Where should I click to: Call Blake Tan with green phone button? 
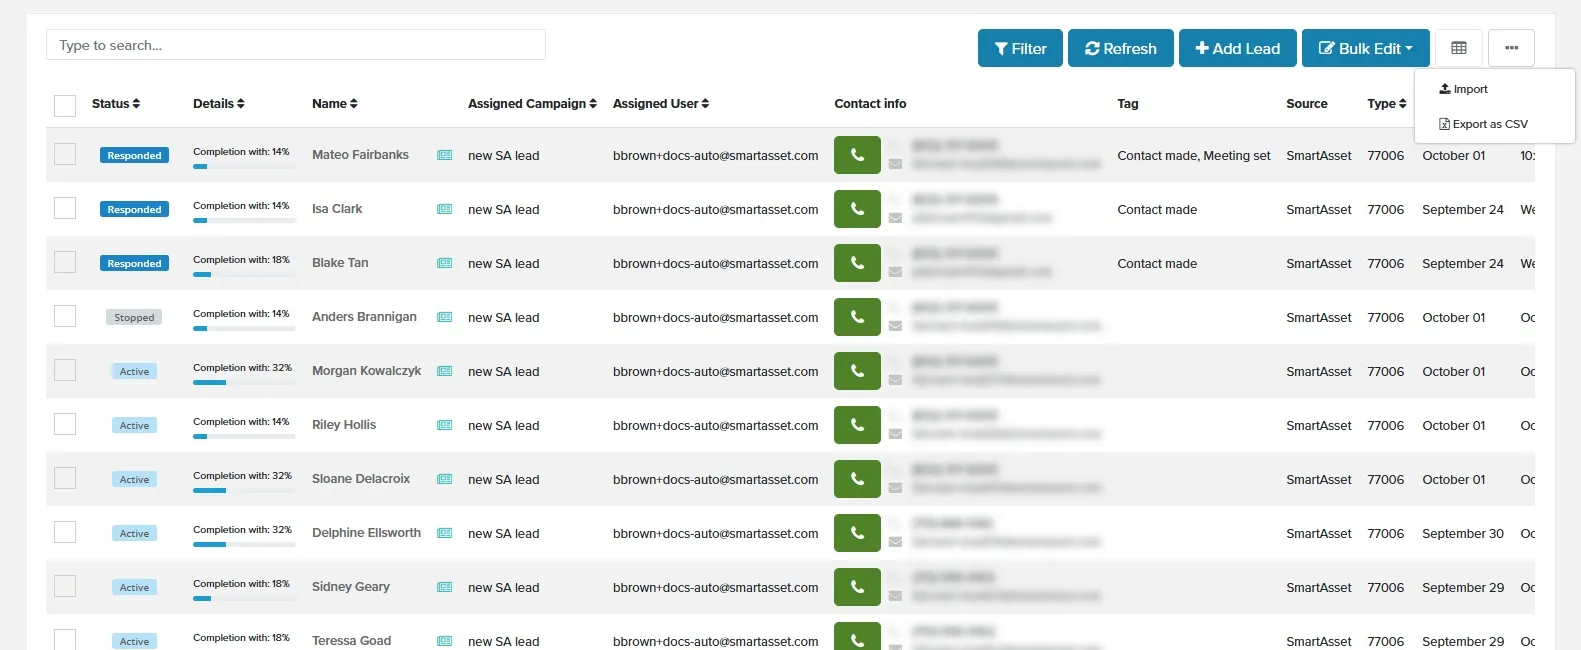(857, 263)
